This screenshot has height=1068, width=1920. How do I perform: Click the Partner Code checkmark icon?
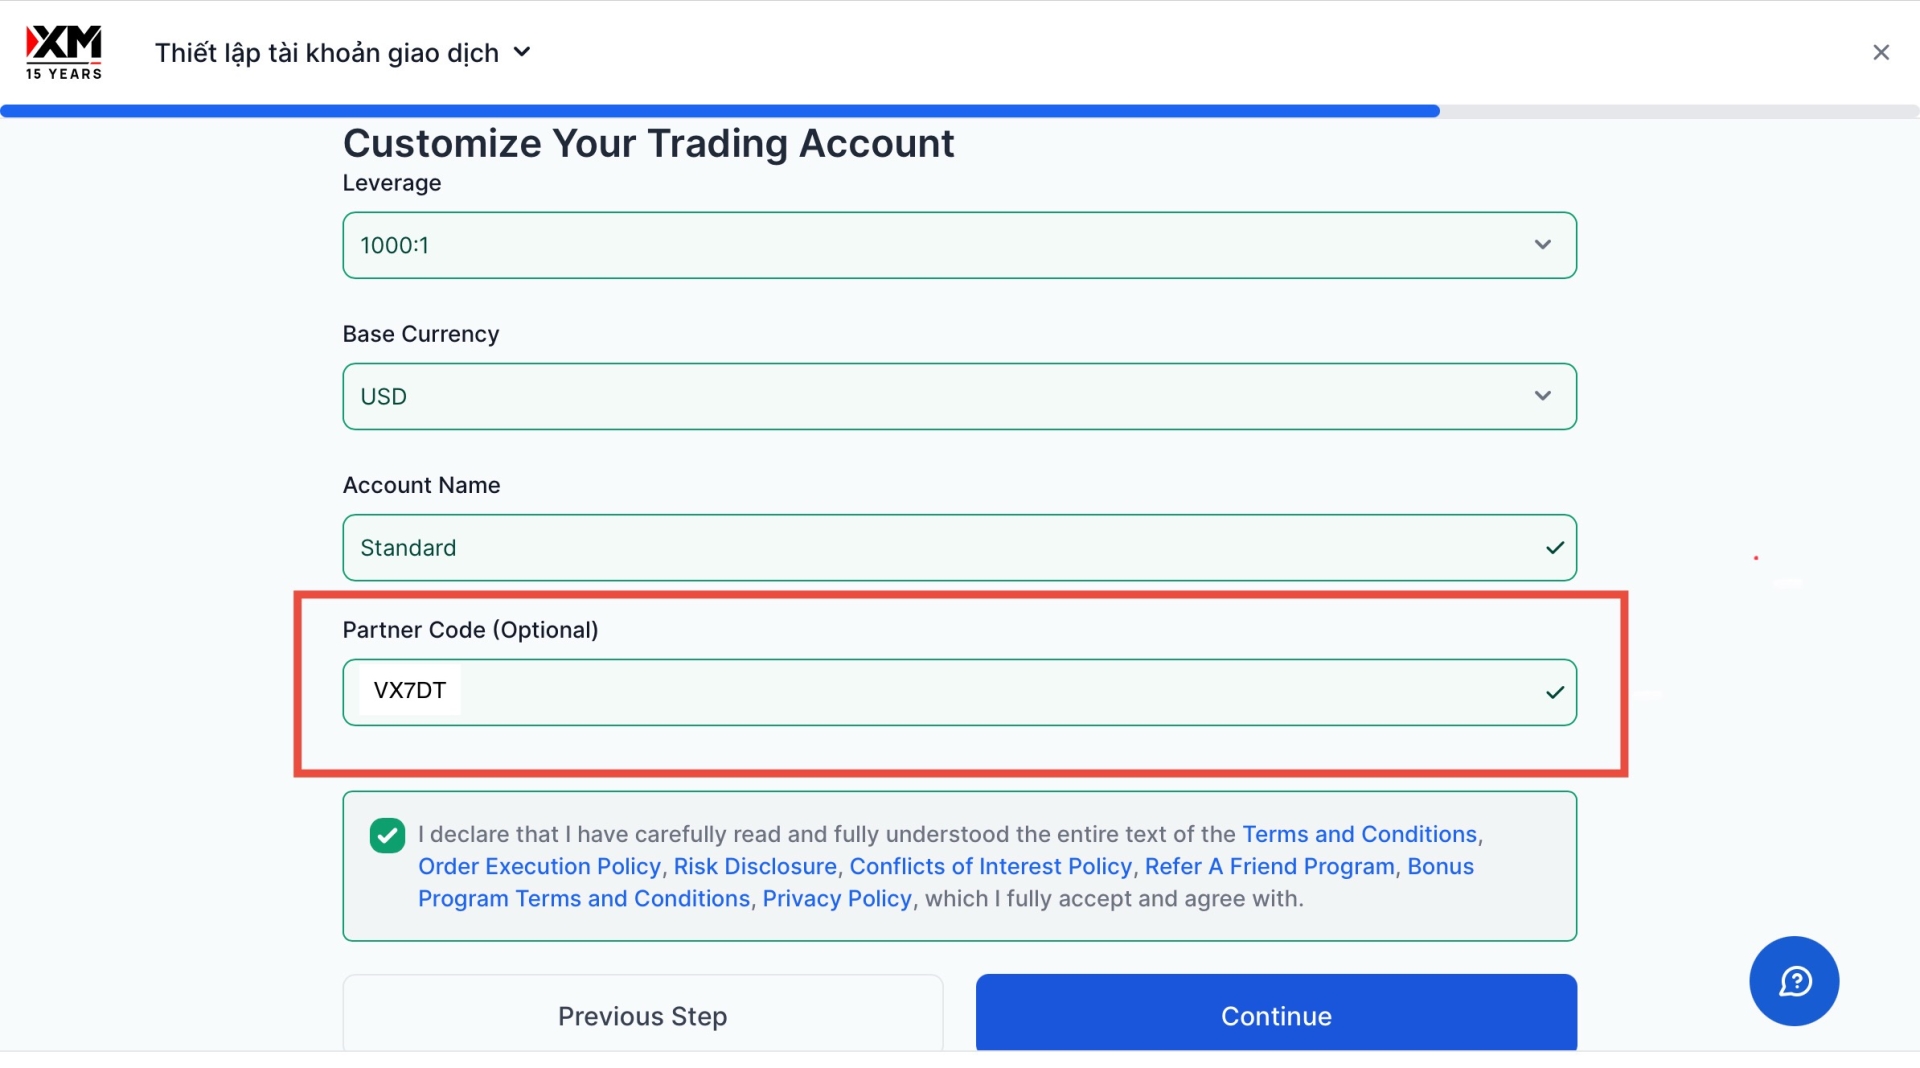click(1554, 692)
